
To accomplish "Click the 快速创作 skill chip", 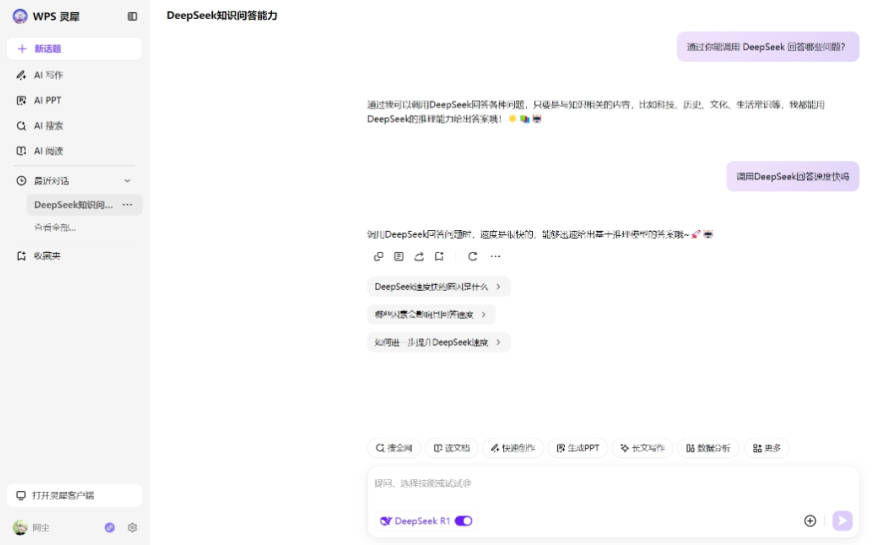I will coord(513,448).
